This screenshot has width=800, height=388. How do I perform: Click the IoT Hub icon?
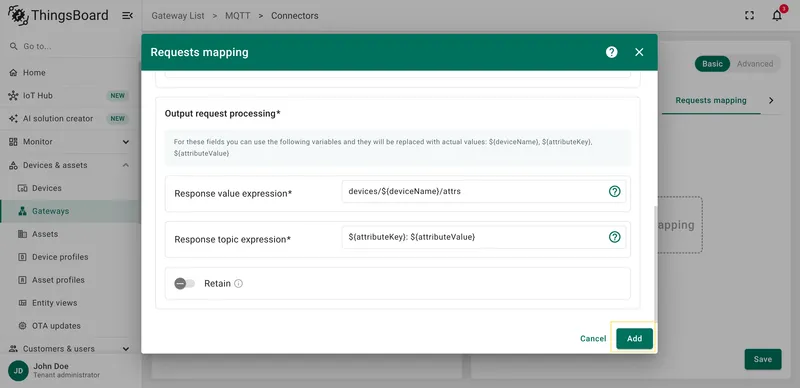(x=14, y=95)
